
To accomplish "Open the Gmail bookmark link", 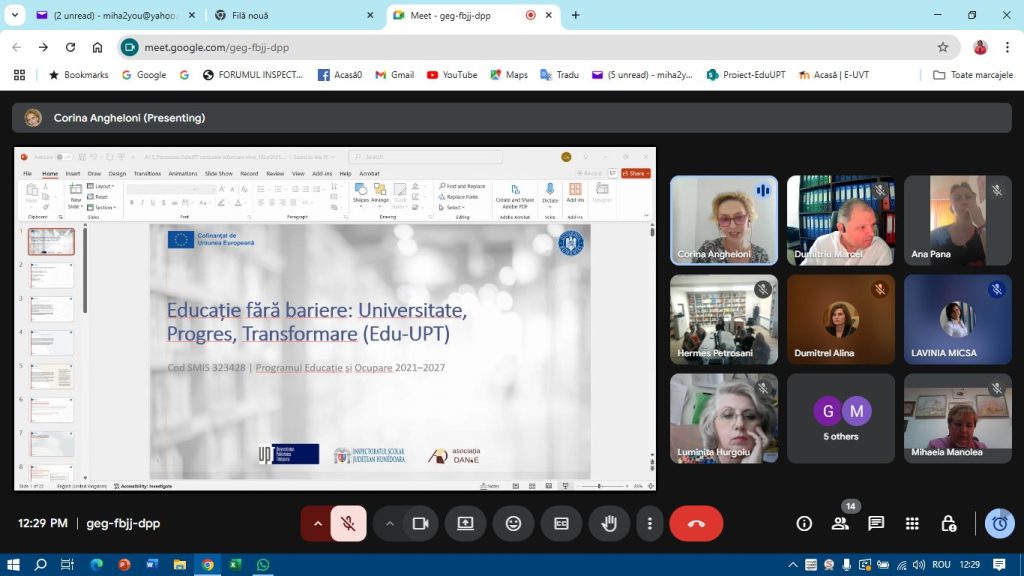I will [394, 75].
